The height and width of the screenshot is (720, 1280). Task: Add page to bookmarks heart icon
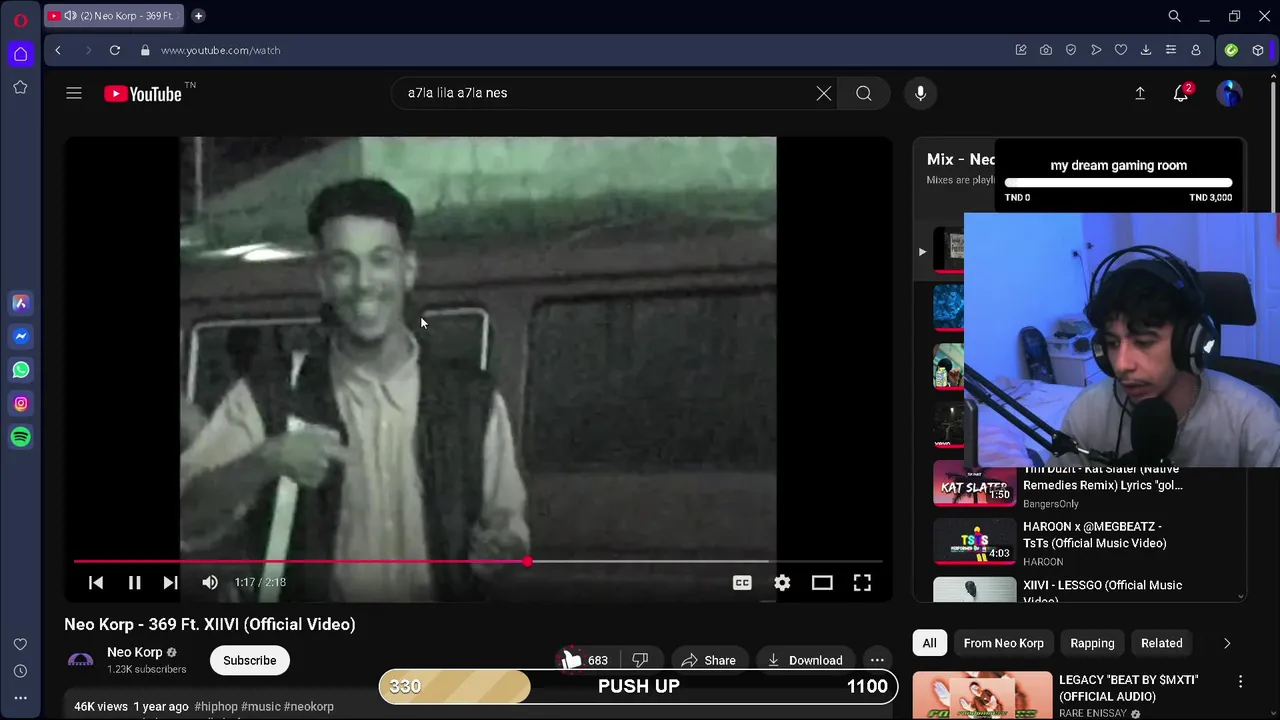1121,50
